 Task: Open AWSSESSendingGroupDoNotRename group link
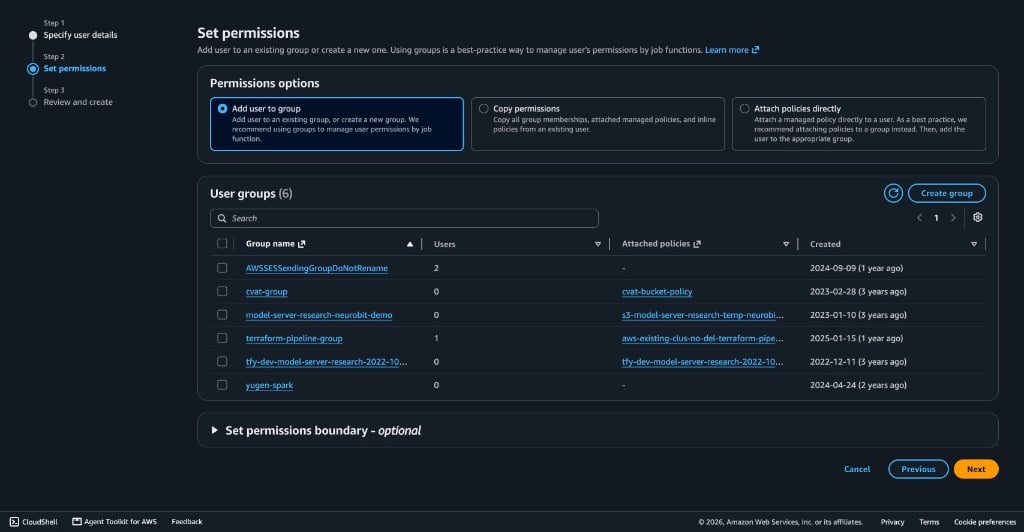[317, 268]
